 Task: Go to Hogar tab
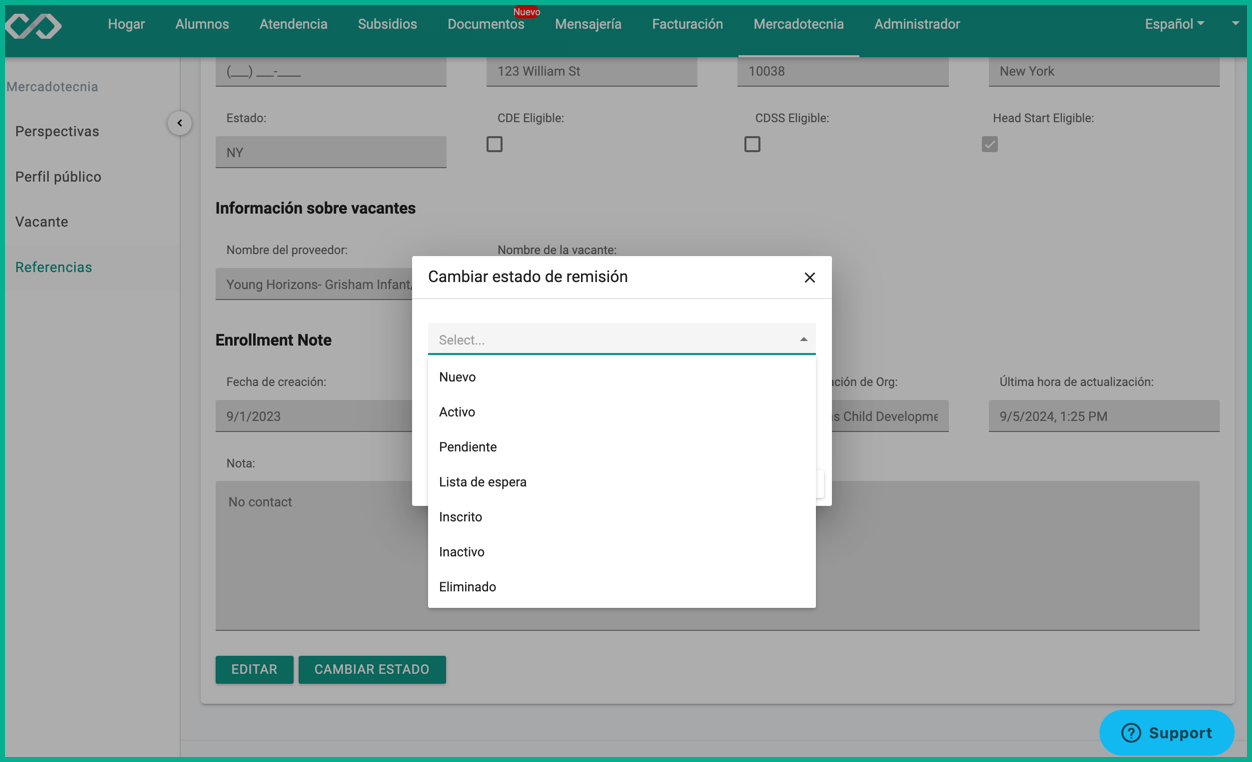pos(126,24)
